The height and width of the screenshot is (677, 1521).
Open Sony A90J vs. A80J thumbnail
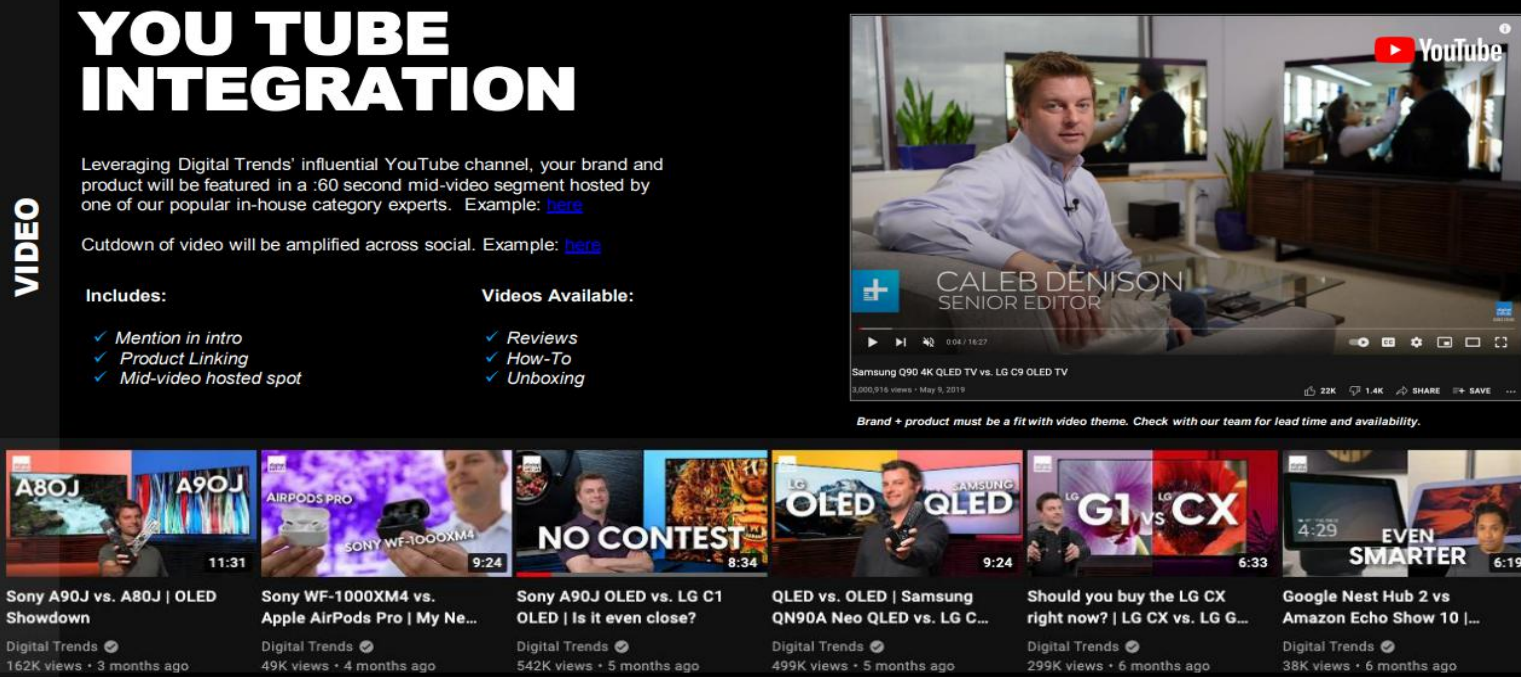(x=131, y=513)
